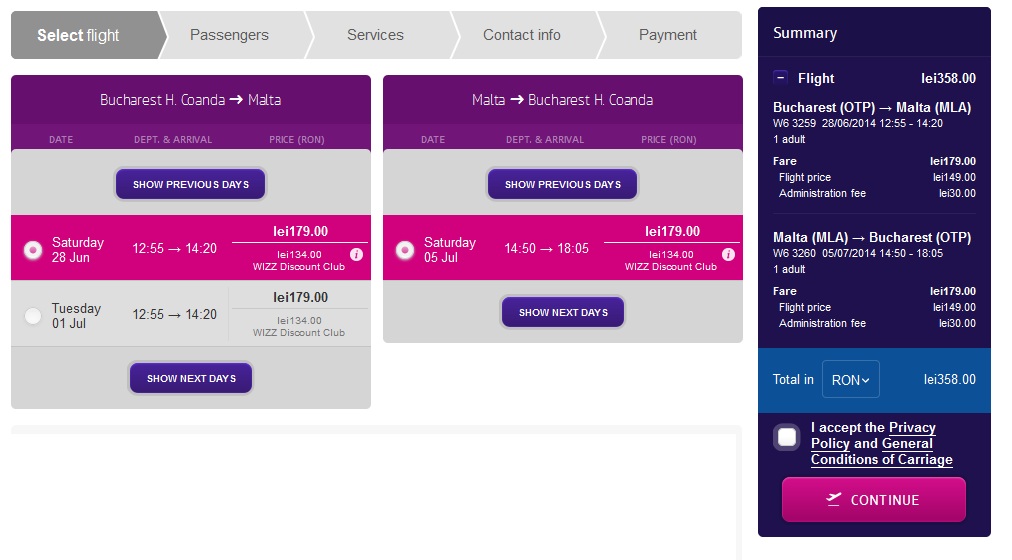The height and width of the screenshot is (560, 1012).
Task: Open the RON currency dropdown
Action: (851, 380)
